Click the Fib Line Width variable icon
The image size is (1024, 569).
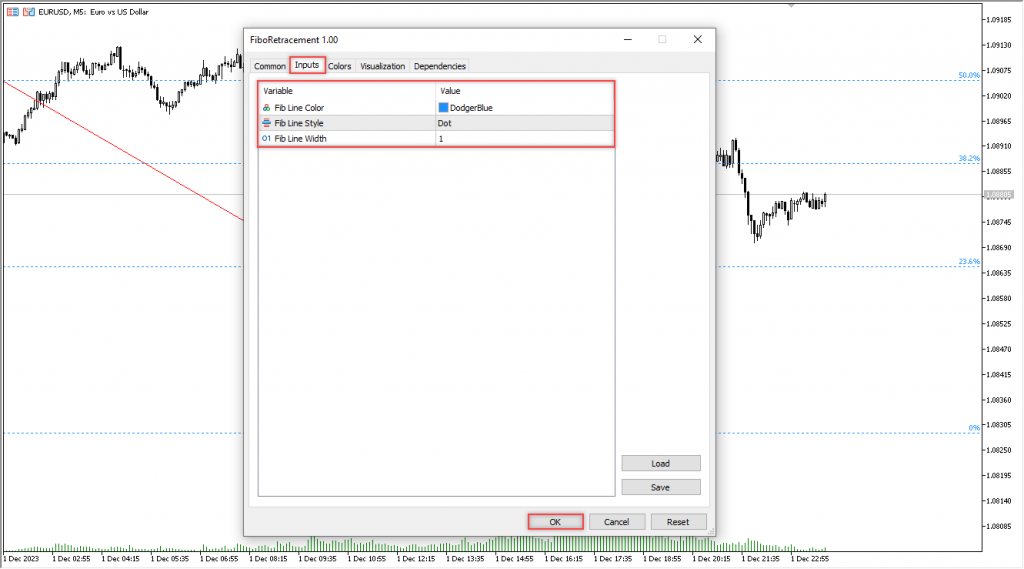coord(266,138)
